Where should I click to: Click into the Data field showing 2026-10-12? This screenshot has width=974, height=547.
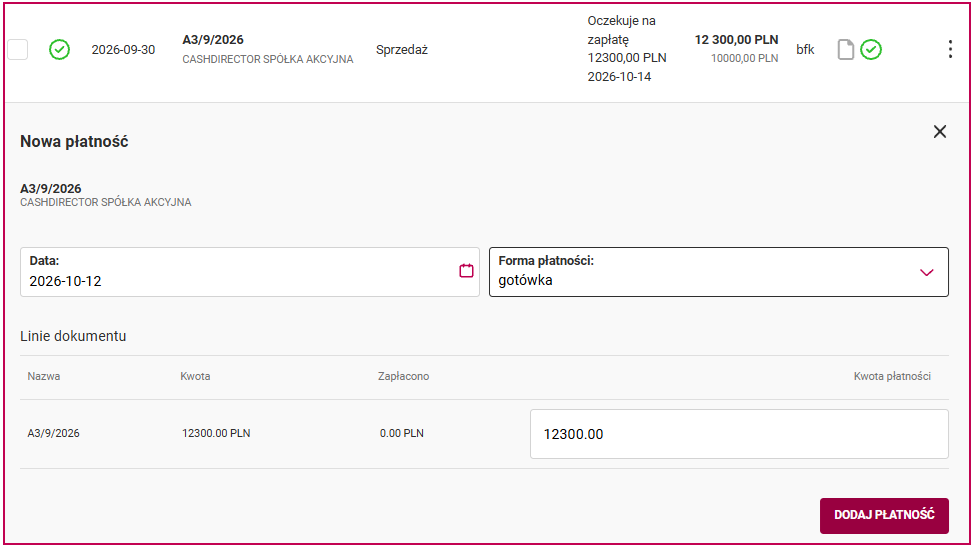coord(250,272)
